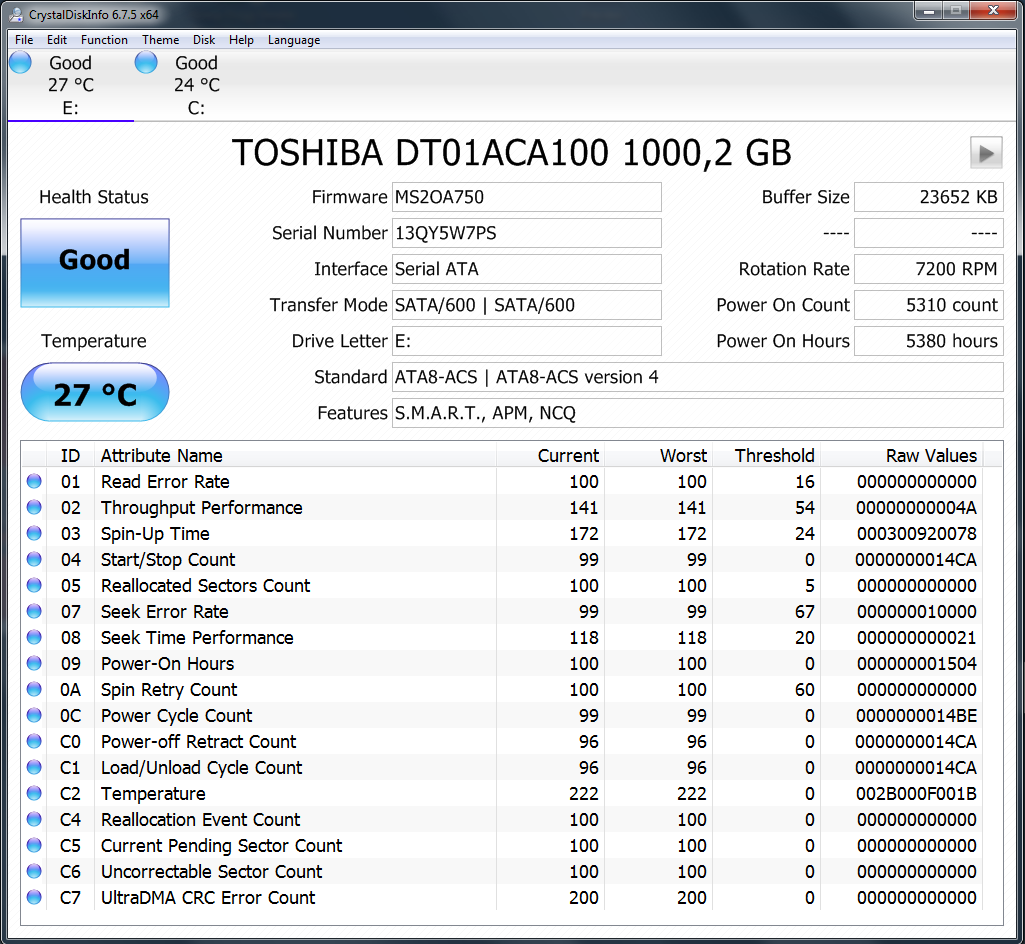The width and height of the screenshot is (1025, 944).
Task: Click the Drive Letter field E:
Action: click(x=526, y=341)
